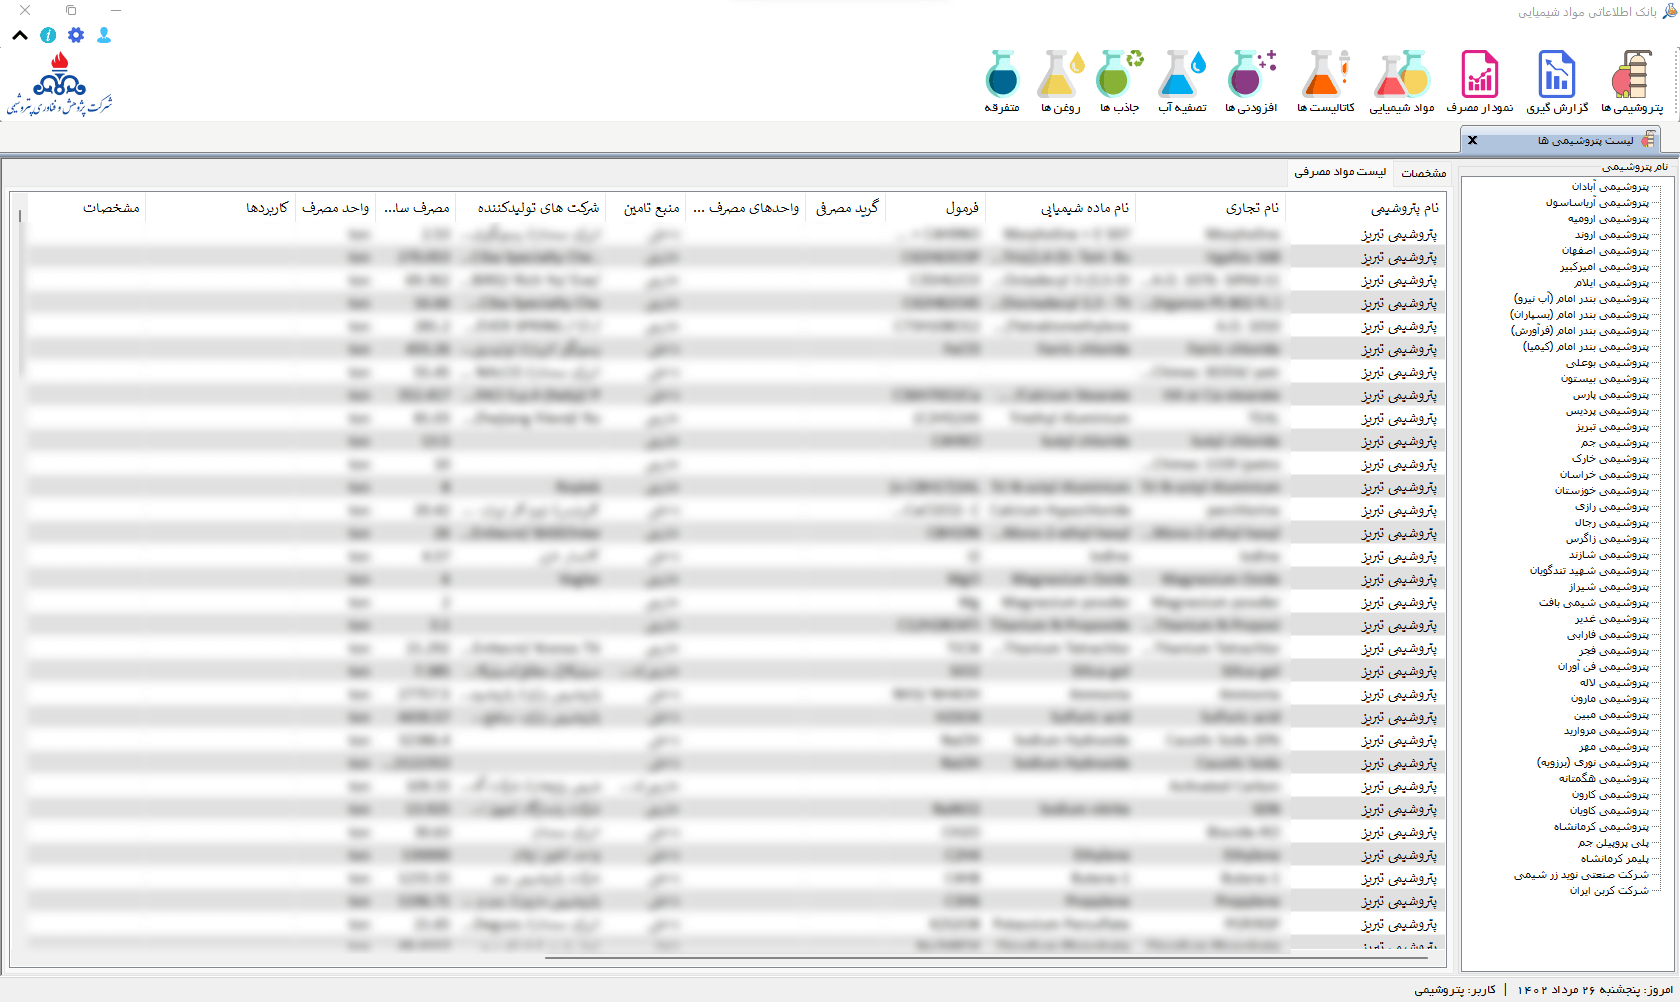1680x1002 pixels.
Task: Close the لیست پتروشیمی ها document tab
Action: pyautogui.click(x=1472, y=140)
